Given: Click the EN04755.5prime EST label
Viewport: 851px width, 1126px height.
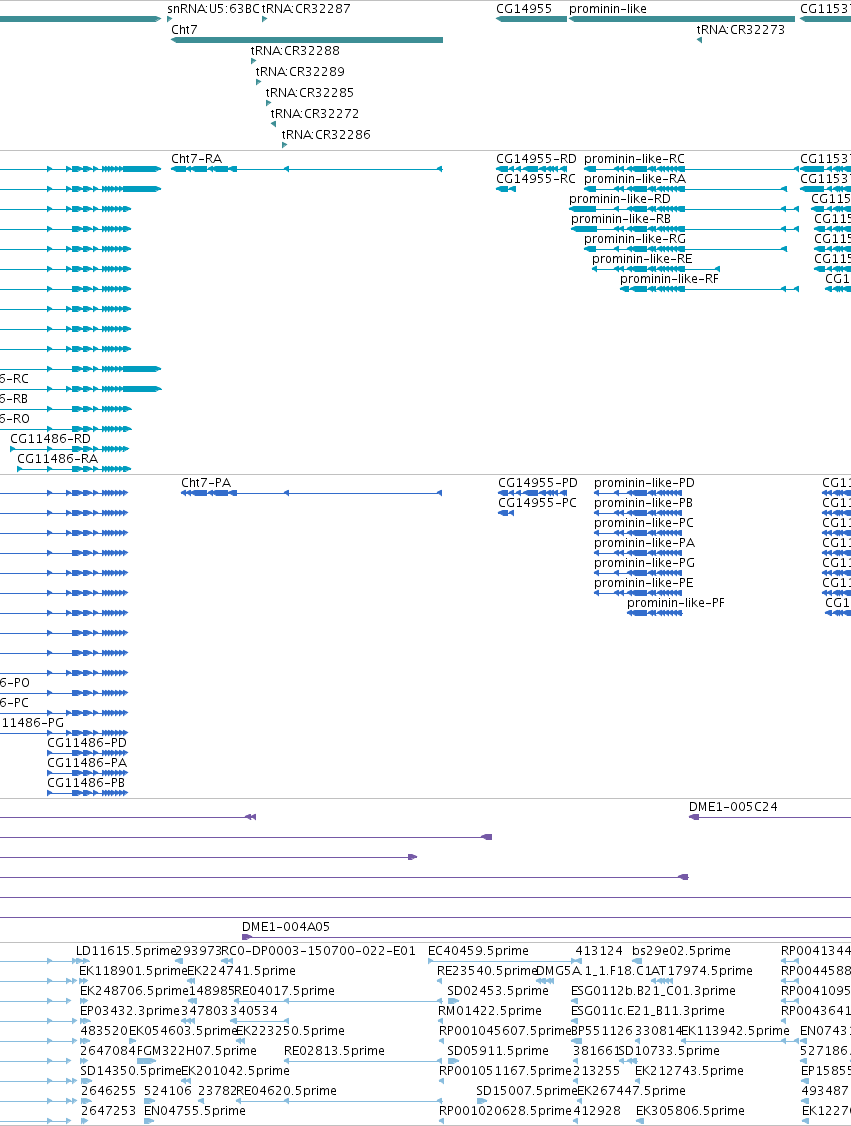Looking at the screenshot, I should pyautogui.click(x=195, y=1110).
